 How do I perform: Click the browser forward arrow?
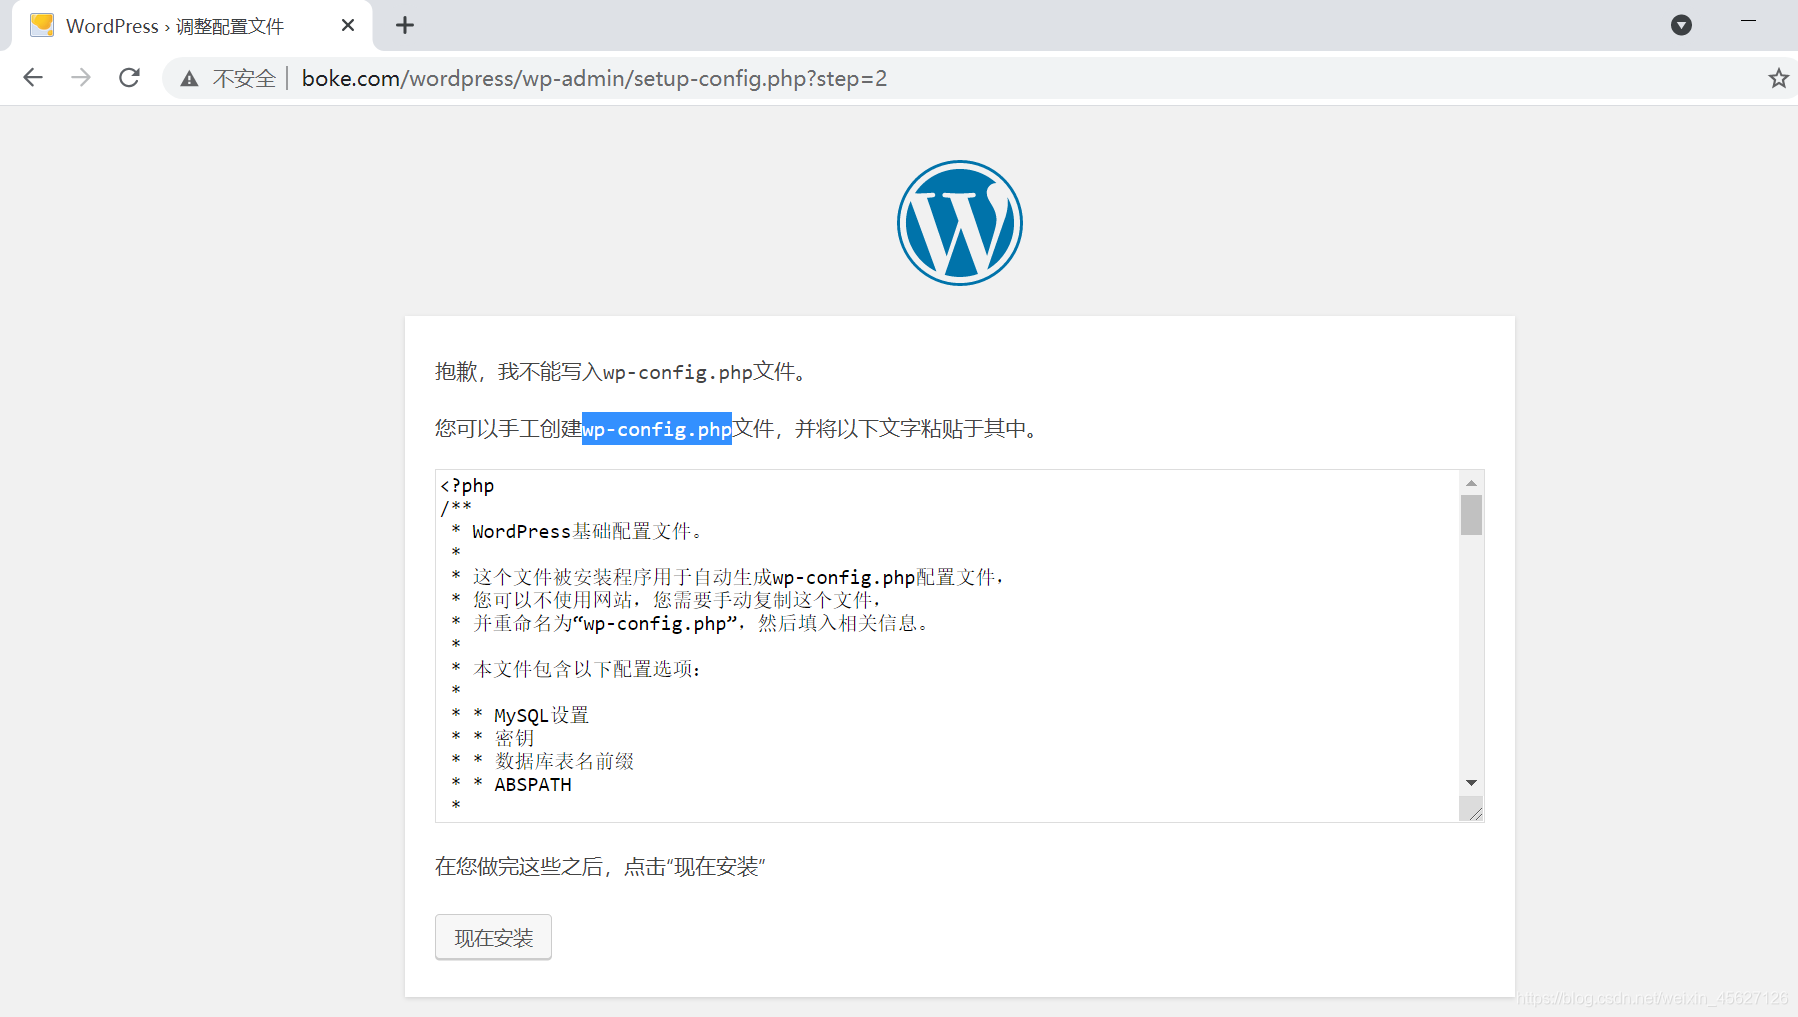[81, 78]
